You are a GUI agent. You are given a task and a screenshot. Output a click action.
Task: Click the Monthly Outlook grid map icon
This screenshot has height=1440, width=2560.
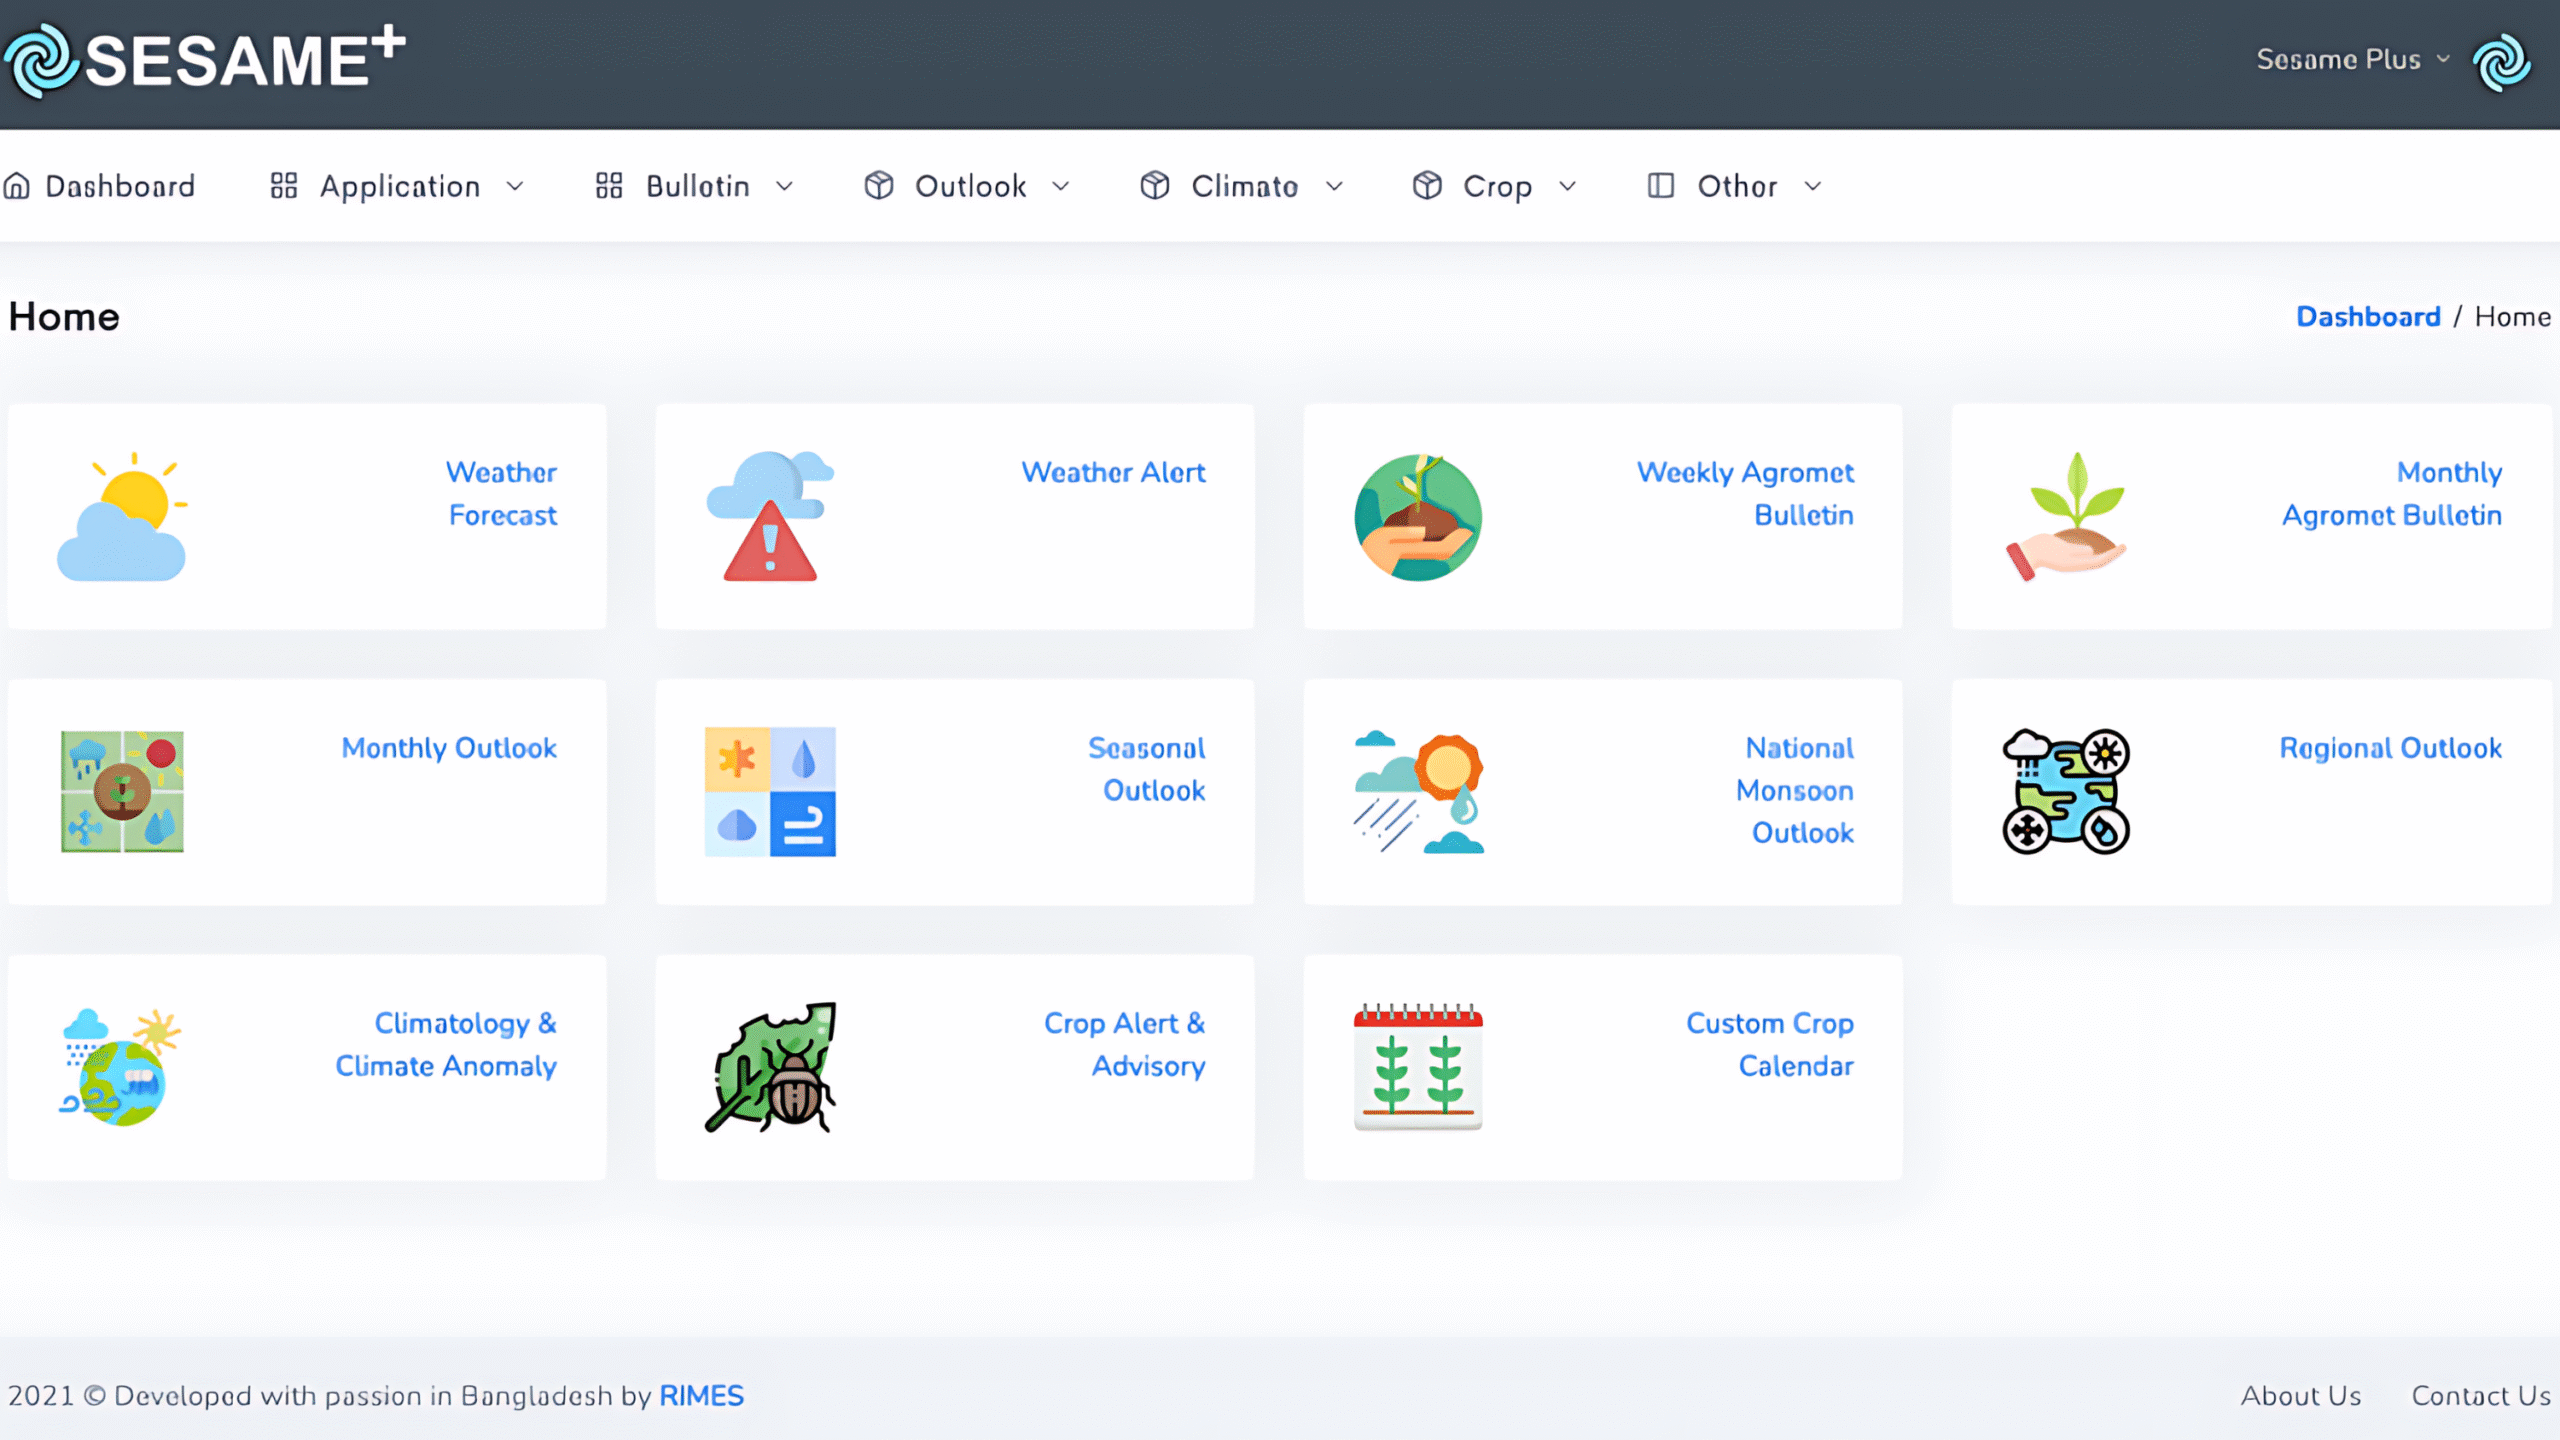(122, 792)
